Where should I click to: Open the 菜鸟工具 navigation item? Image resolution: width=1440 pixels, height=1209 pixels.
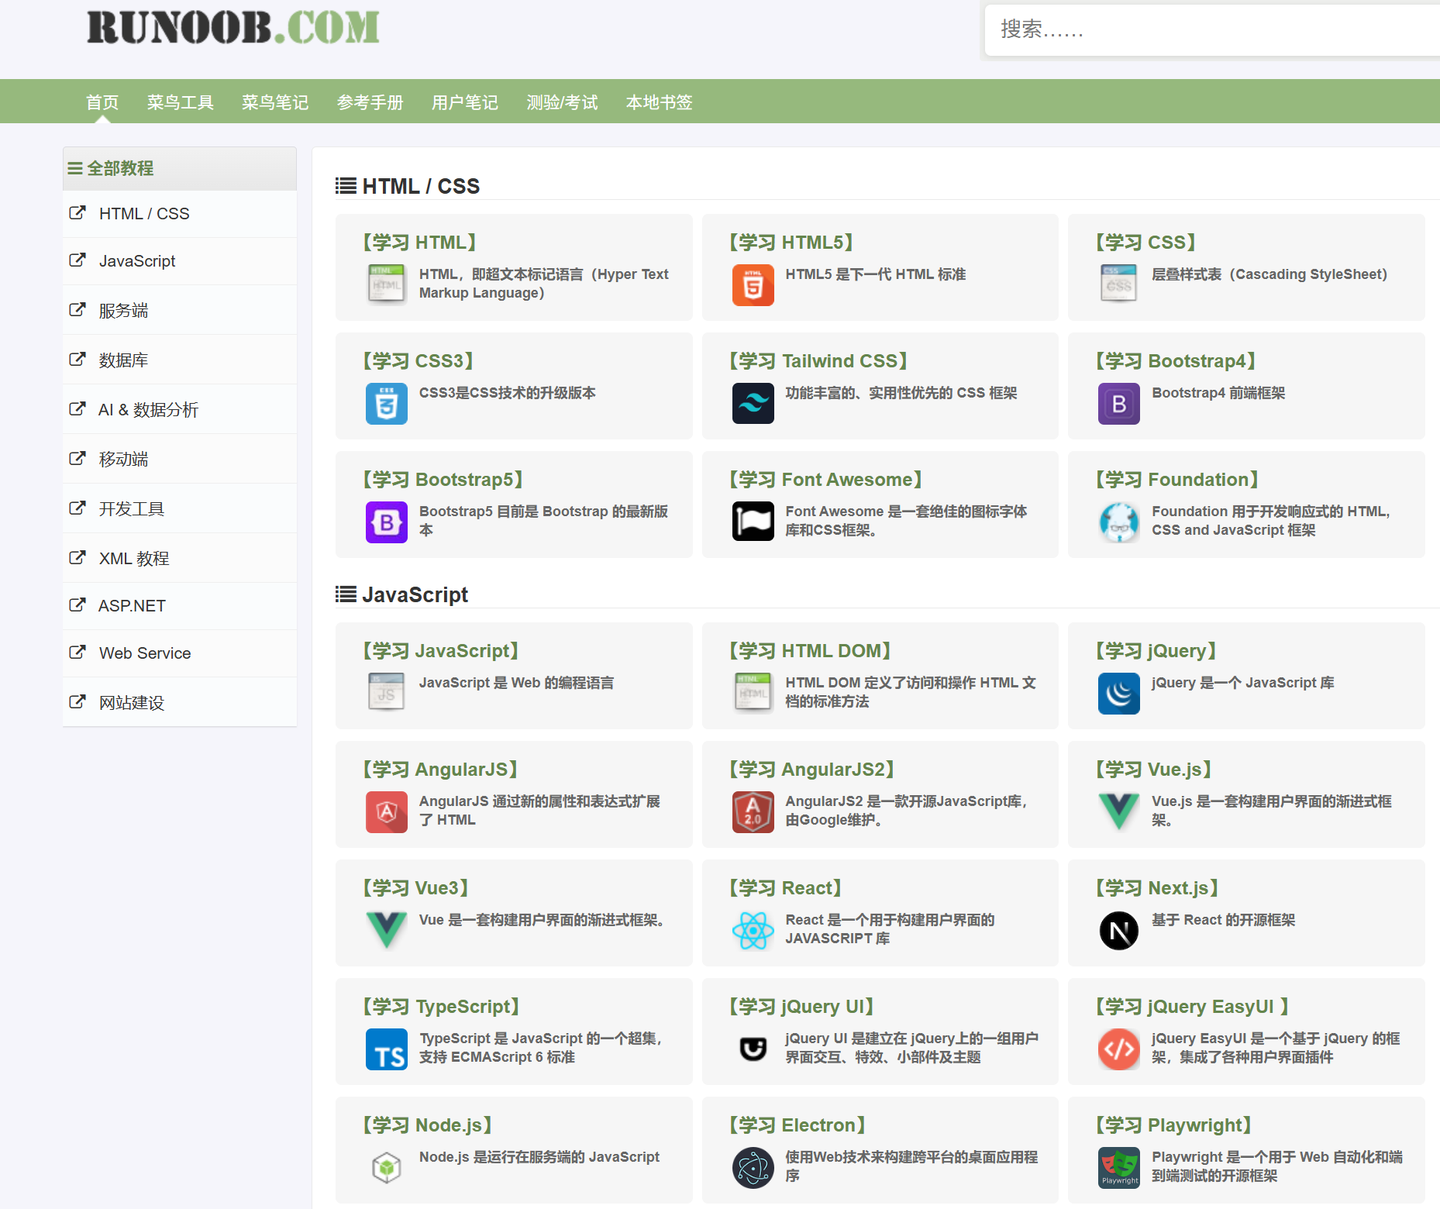(x=180, y=102)
